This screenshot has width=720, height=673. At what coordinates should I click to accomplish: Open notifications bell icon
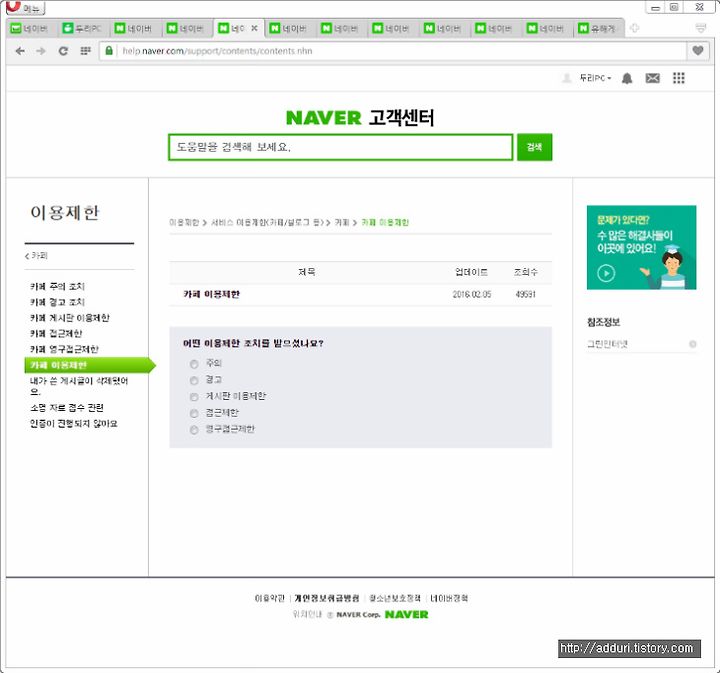tap(627, 79)
